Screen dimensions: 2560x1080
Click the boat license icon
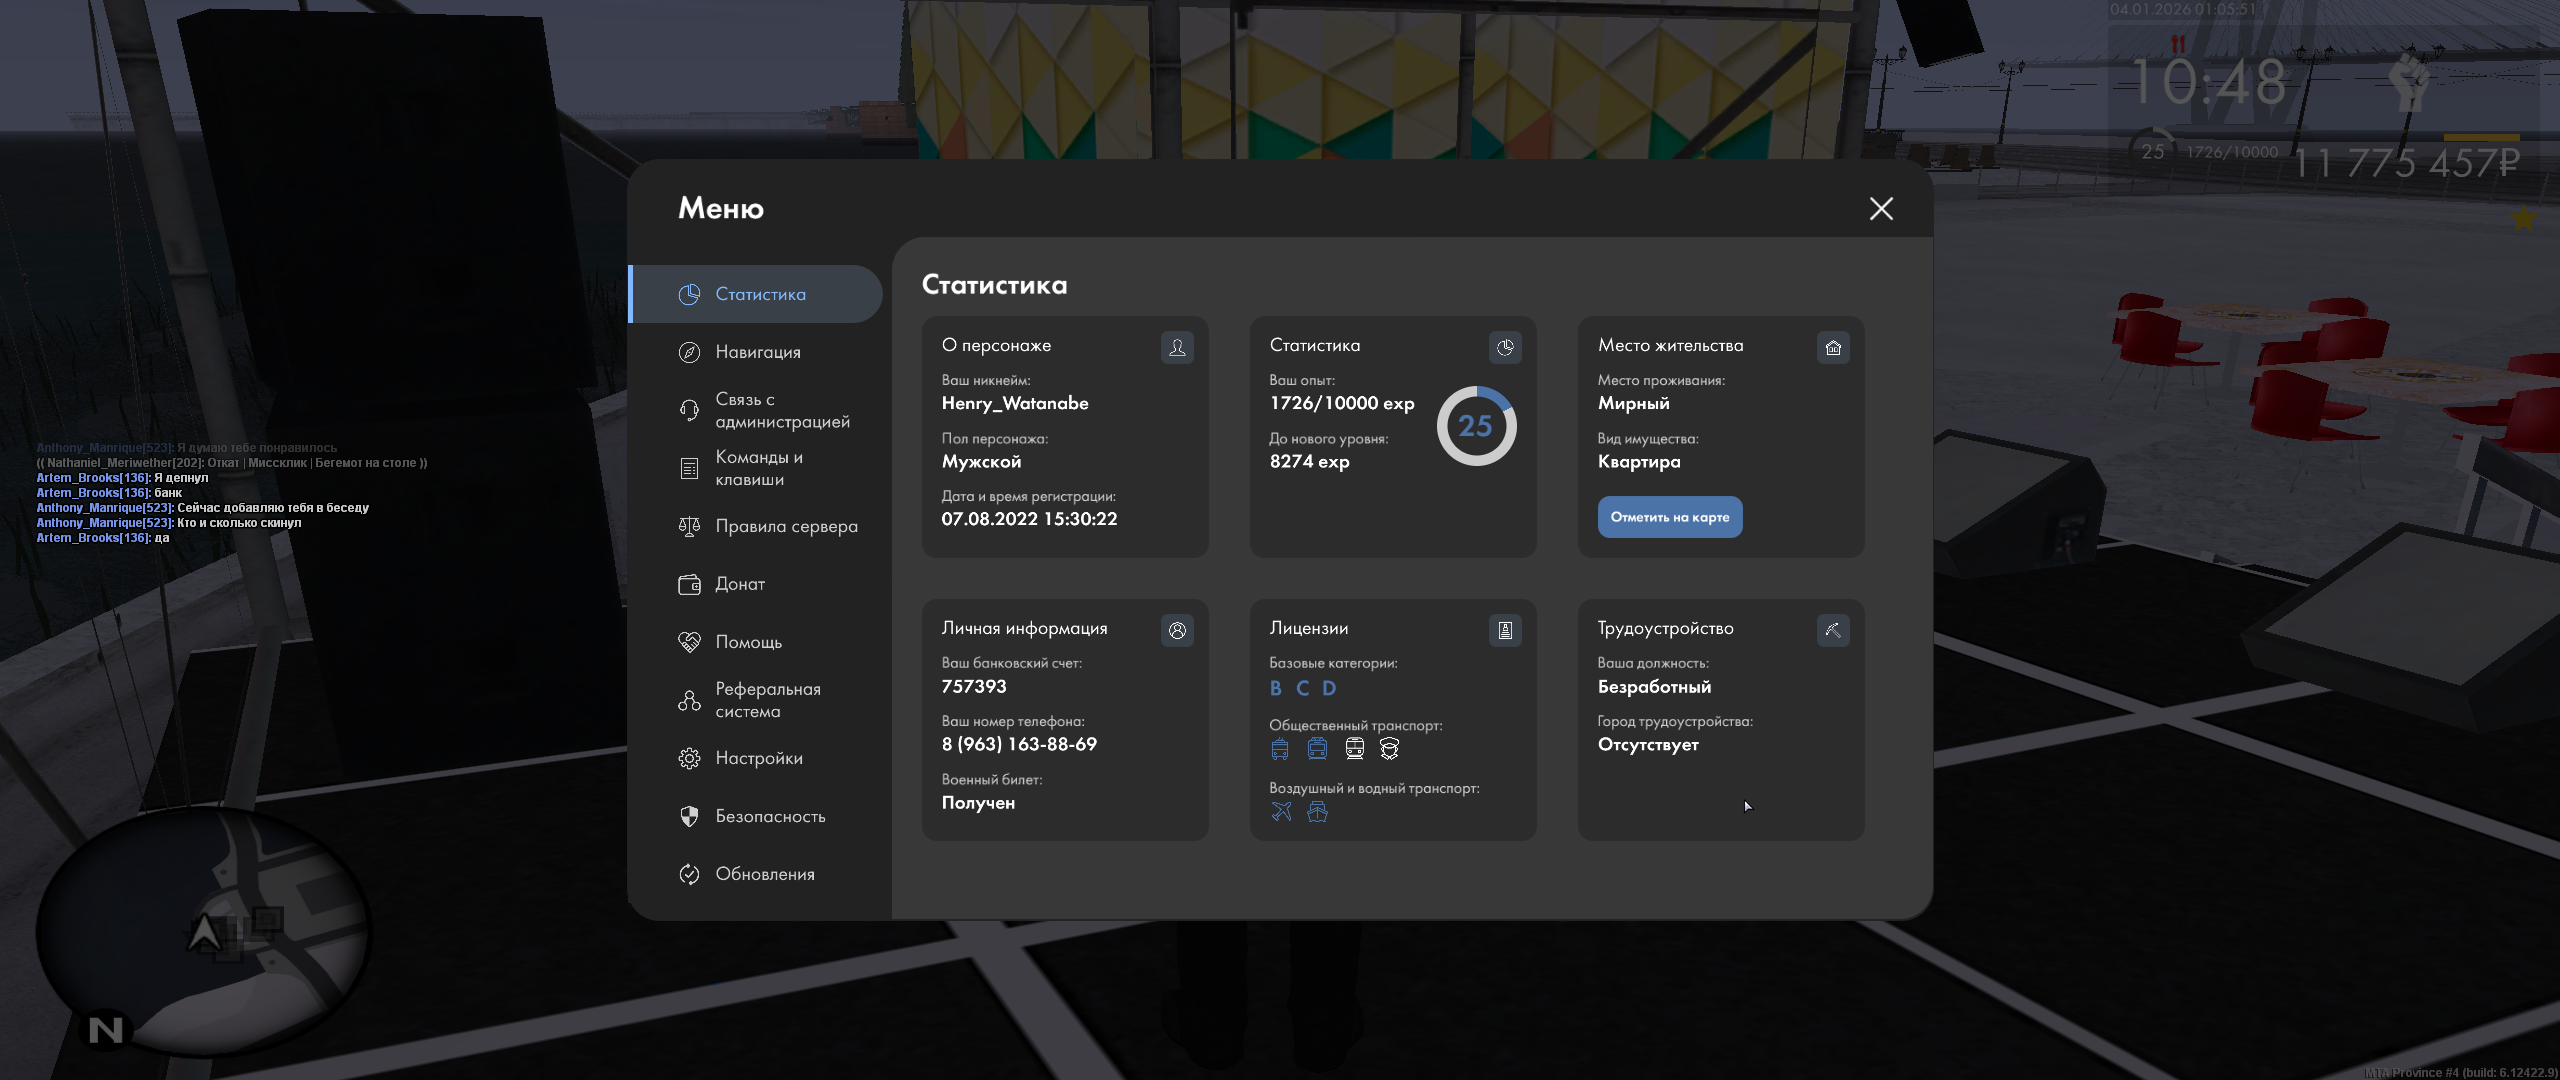1318,812
